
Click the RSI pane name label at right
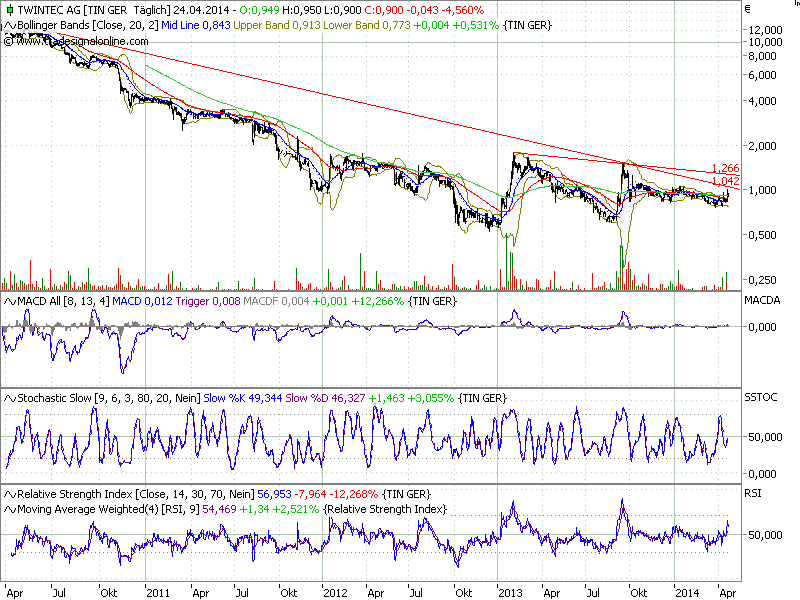click(x=753, y=493)
